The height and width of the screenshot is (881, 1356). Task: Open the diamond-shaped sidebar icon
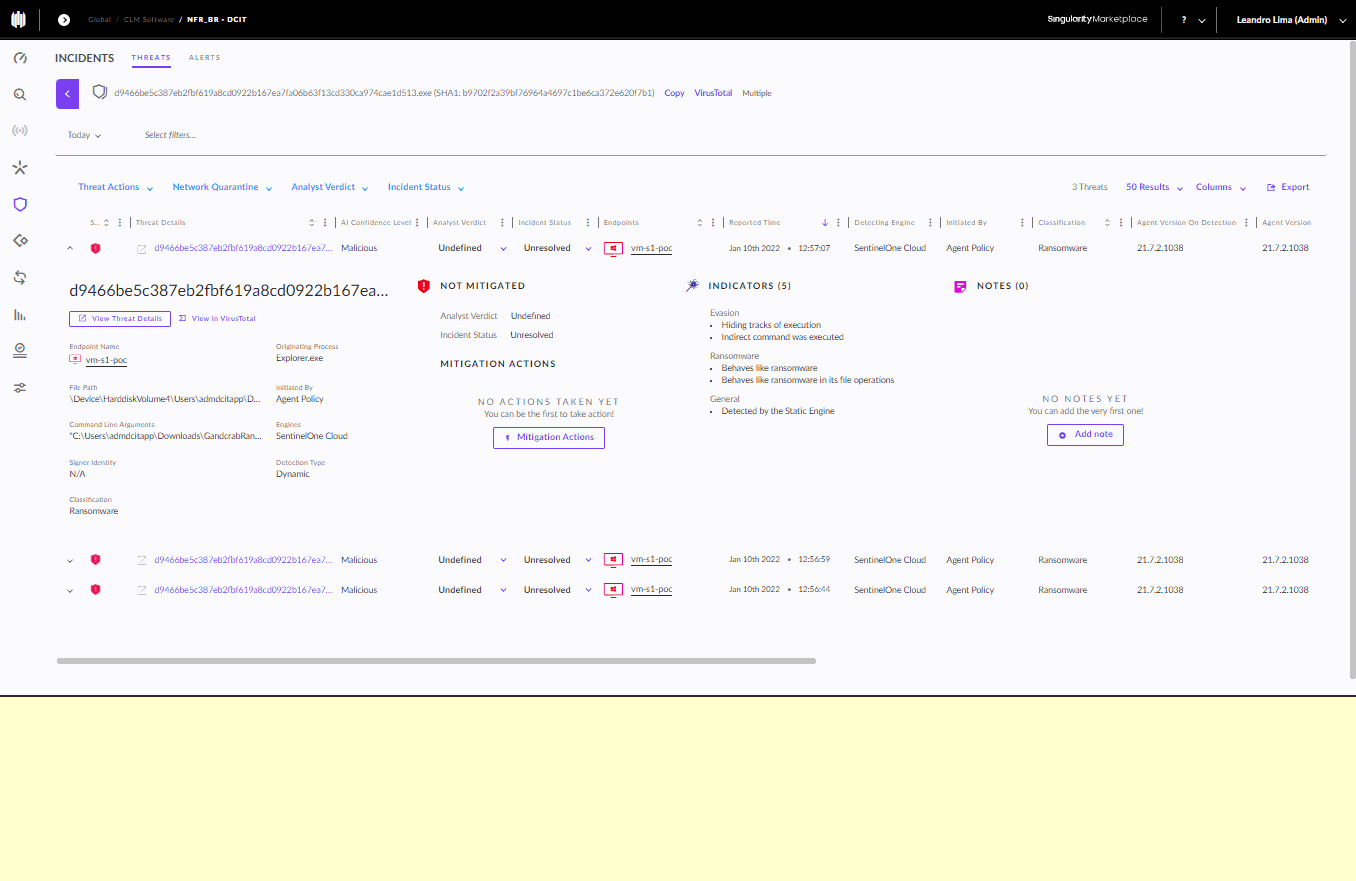pos(20,241)
